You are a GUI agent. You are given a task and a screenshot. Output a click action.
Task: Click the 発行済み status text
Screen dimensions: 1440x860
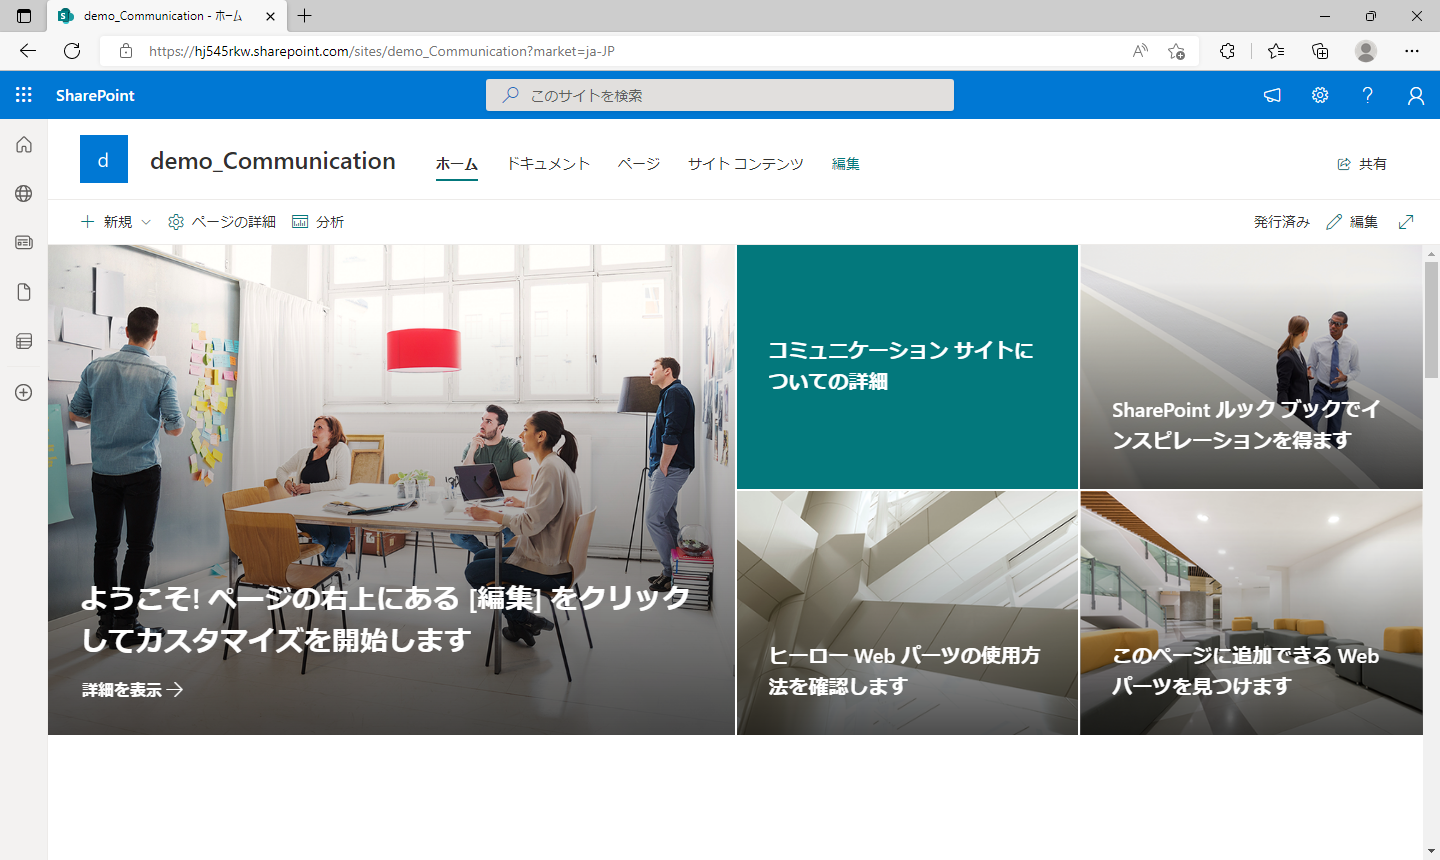tap(1282, 222)
